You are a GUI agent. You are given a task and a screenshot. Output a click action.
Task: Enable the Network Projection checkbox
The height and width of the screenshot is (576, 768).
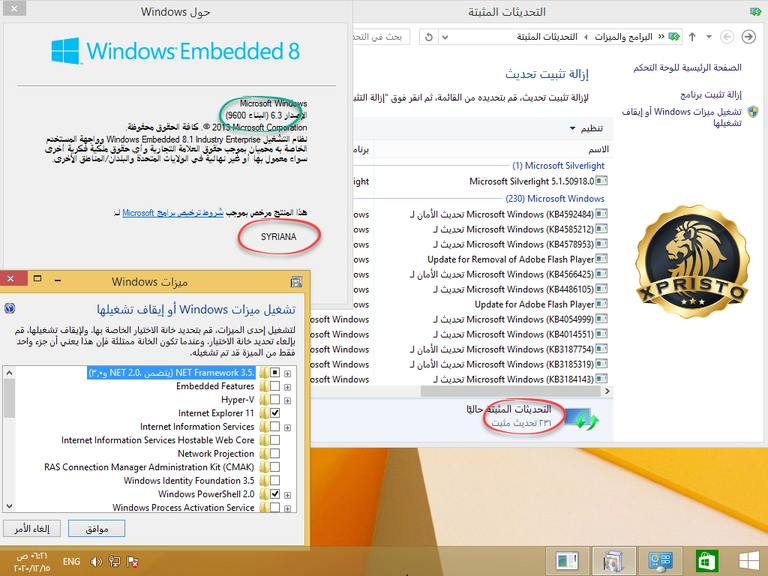coord(275,454)
